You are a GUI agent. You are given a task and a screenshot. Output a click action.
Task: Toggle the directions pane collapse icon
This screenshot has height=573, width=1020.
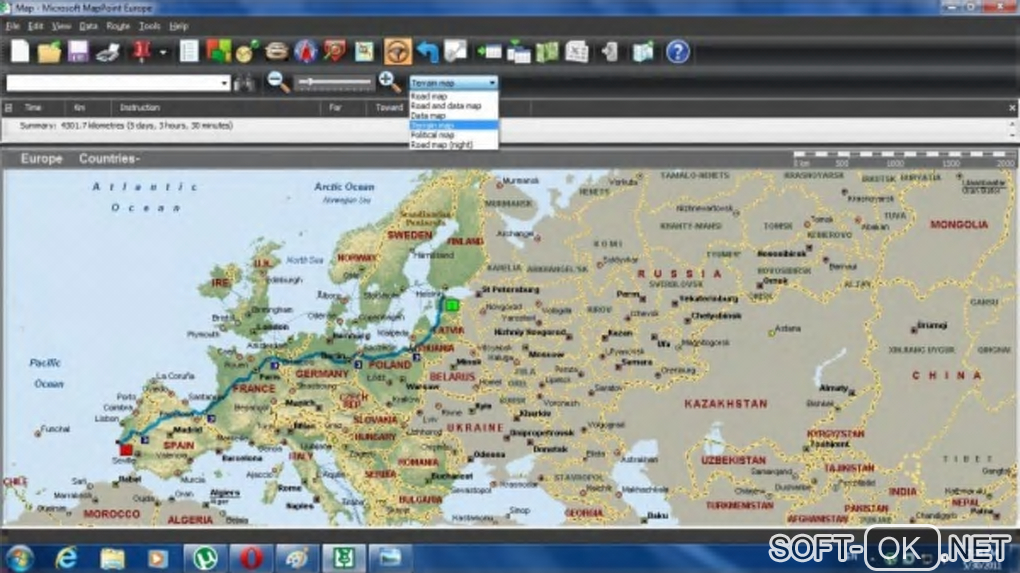click(x=8, y=107)
